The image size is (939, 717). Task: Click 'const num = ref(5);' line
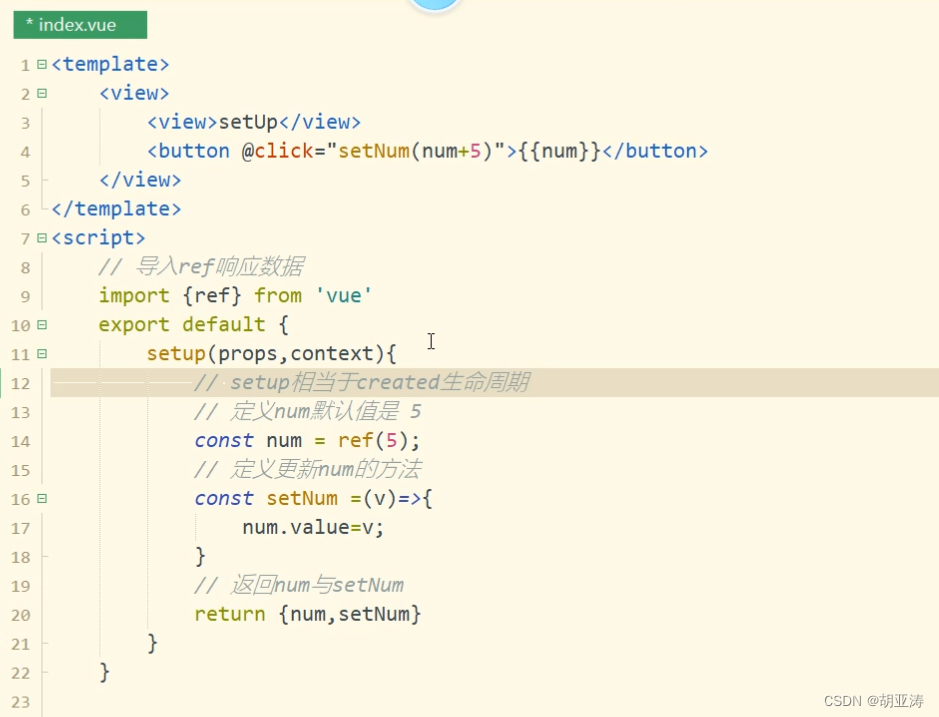[307, 441]
